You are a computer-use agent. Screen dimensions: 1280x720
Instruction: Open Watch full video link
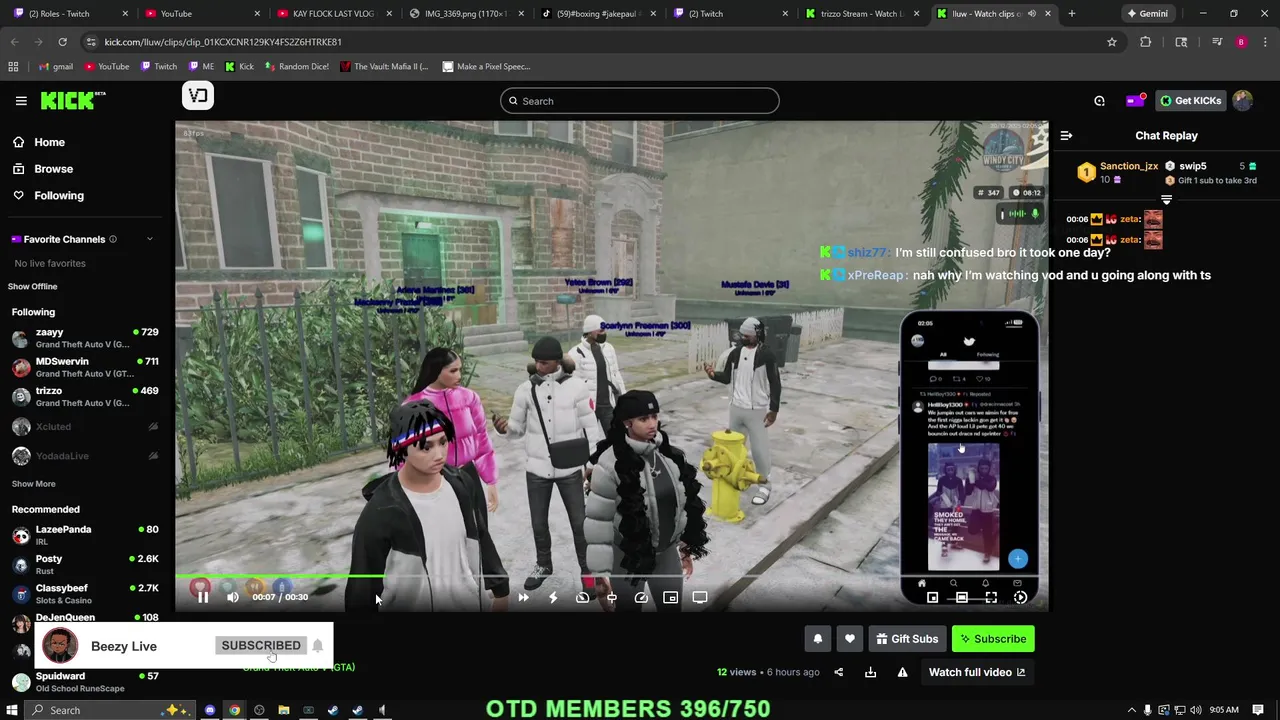[977, 672]
